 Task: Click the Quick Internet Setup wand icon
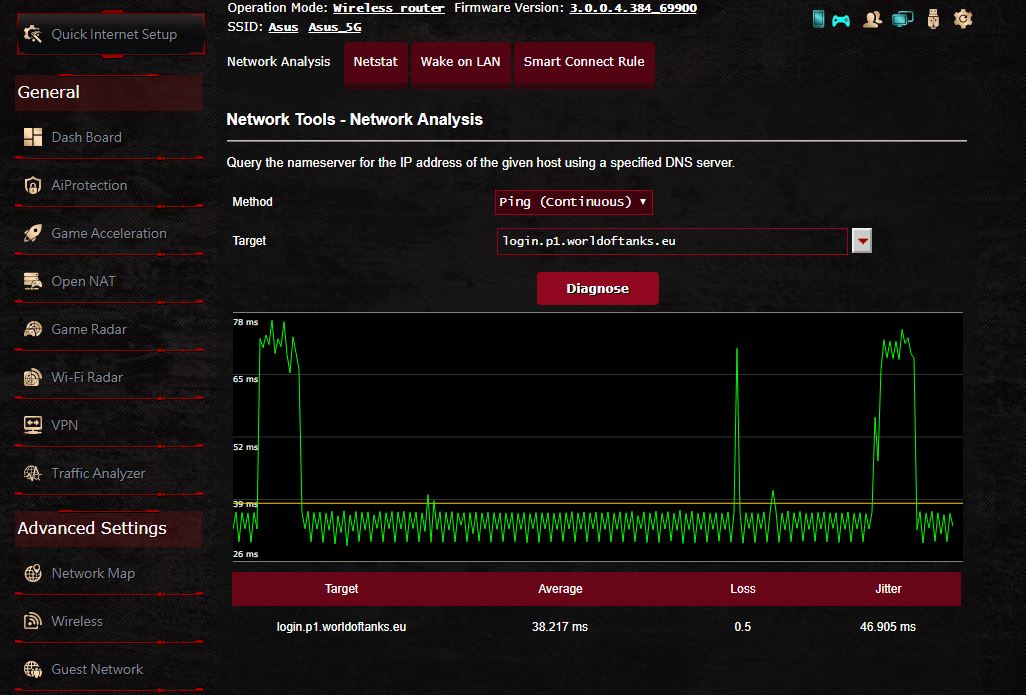33,34
